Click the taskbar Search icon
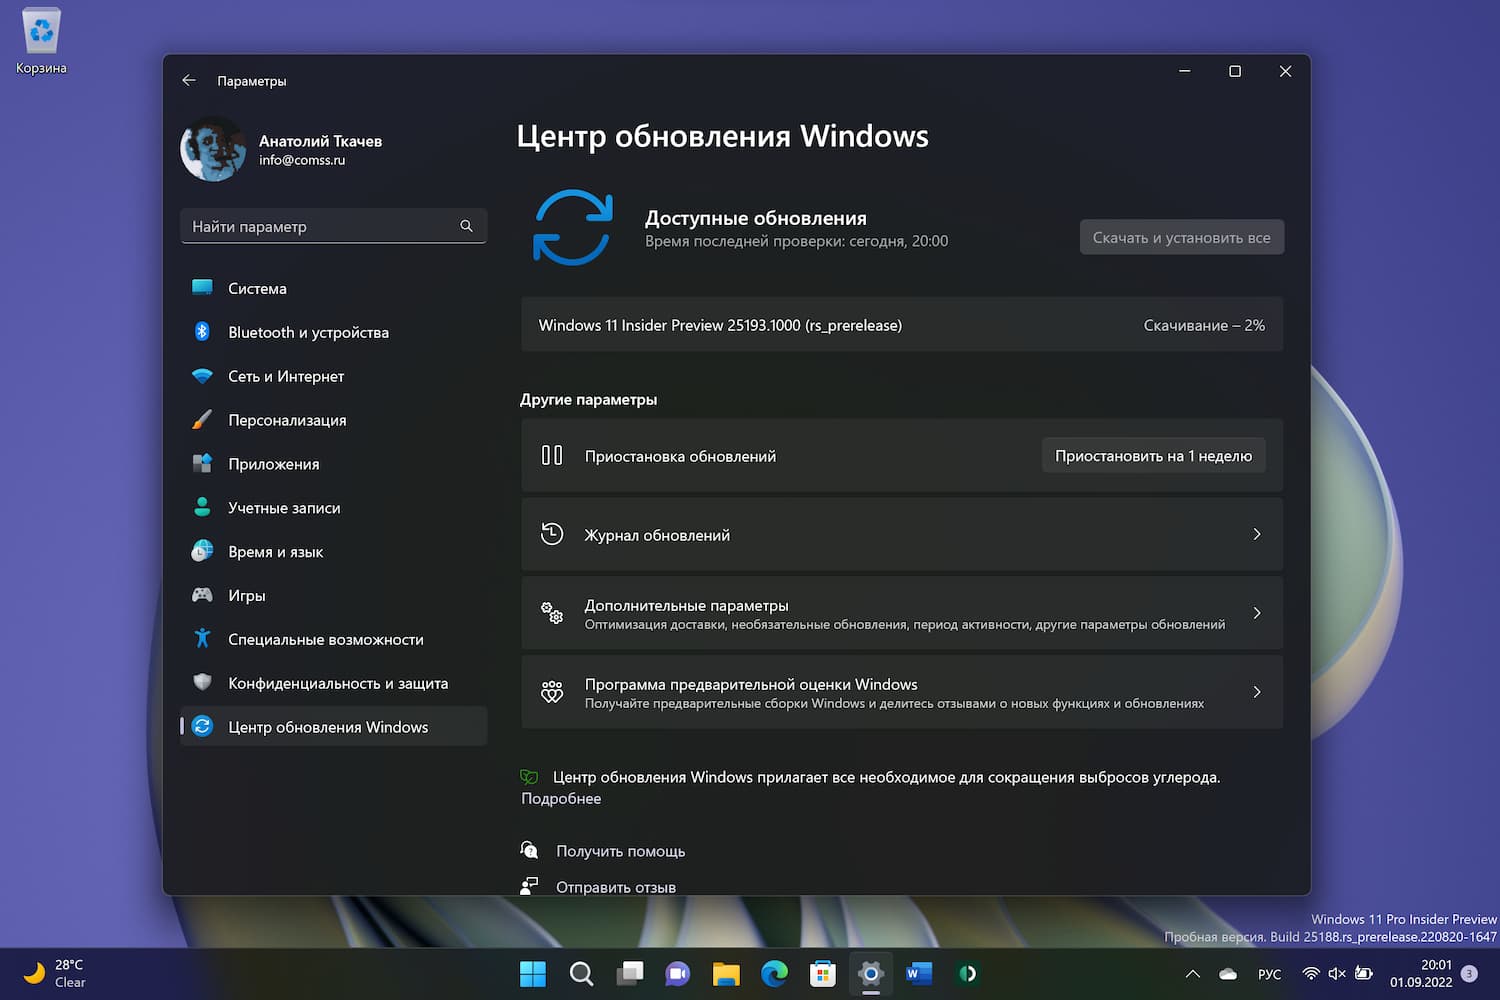 coord(581,973)
